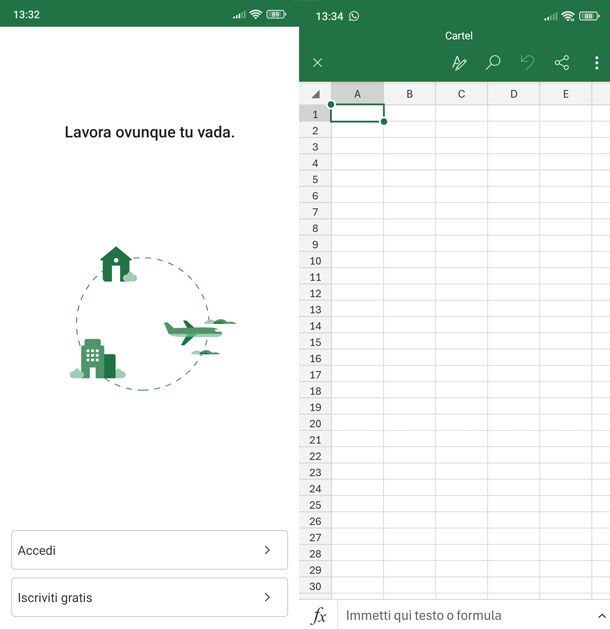Tap the 13:32 clock in the left status bar
This screenshot has height=629, width=610.
point(26,15)
